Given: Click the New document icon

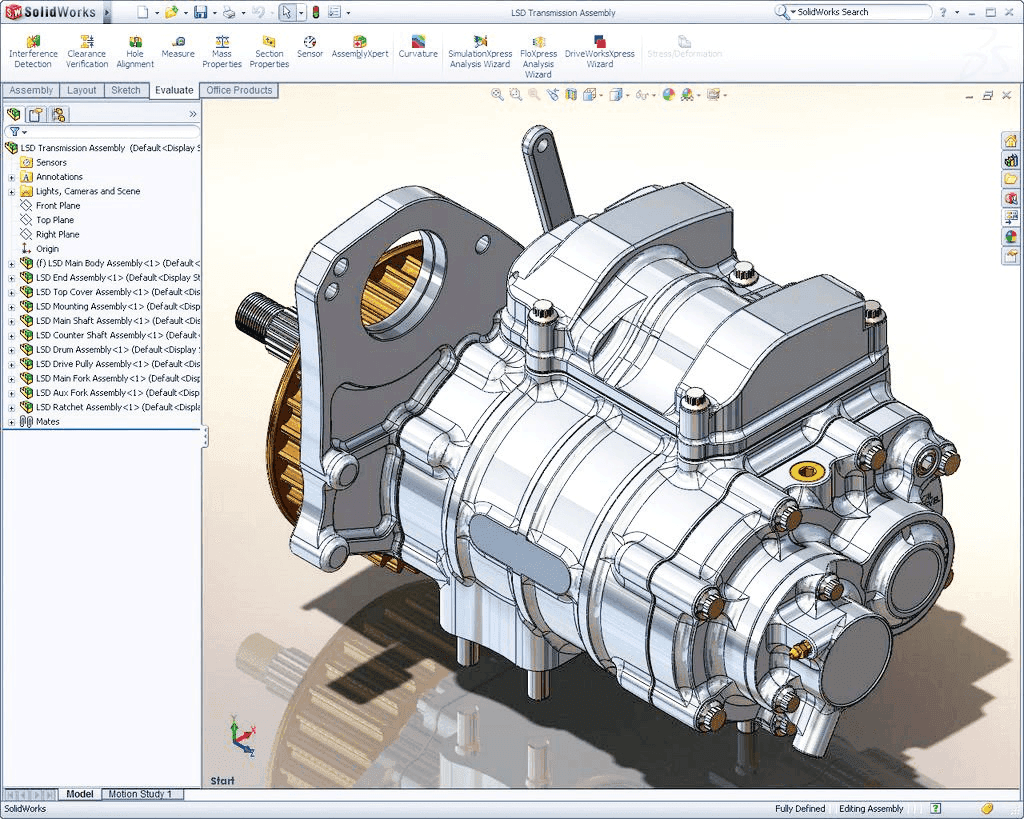Looking at the screenshot, I should point(142,12).
